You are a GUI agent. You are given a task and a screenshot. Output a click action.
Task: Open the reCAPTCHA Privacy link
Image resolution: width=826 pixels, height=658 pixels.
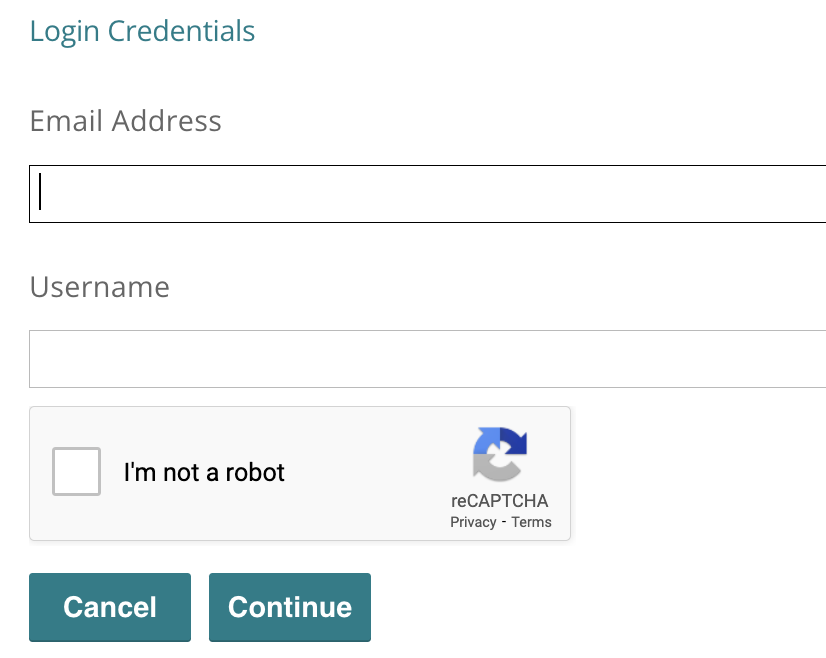click(x=473, y=521)
